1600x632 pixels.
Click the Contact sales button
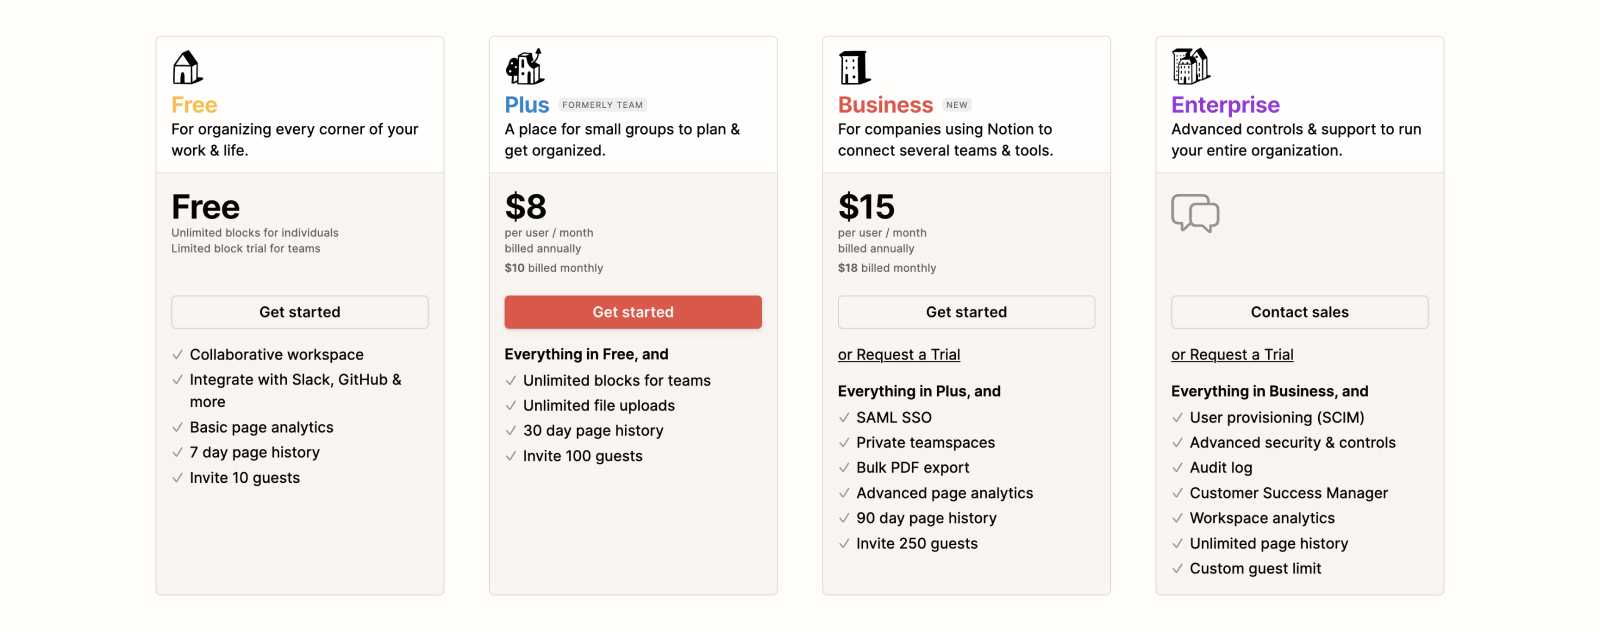1300,312
